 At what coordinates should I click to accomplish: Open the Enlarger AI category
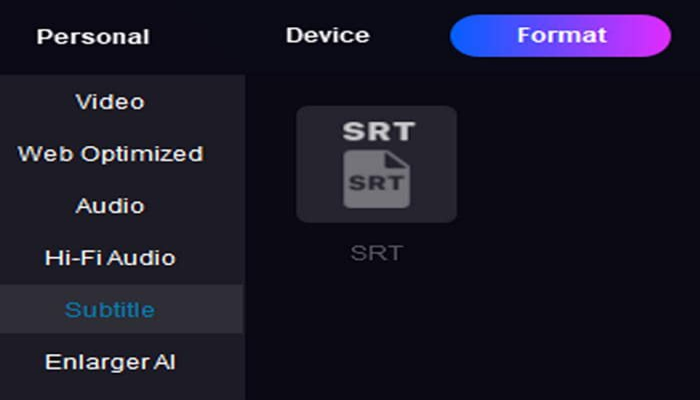tap(110, 362)
